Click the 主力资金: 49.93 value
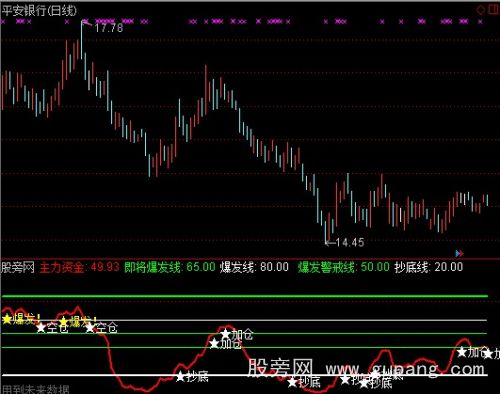The width and height of the screenshot is (500, 394). point(80,267)
